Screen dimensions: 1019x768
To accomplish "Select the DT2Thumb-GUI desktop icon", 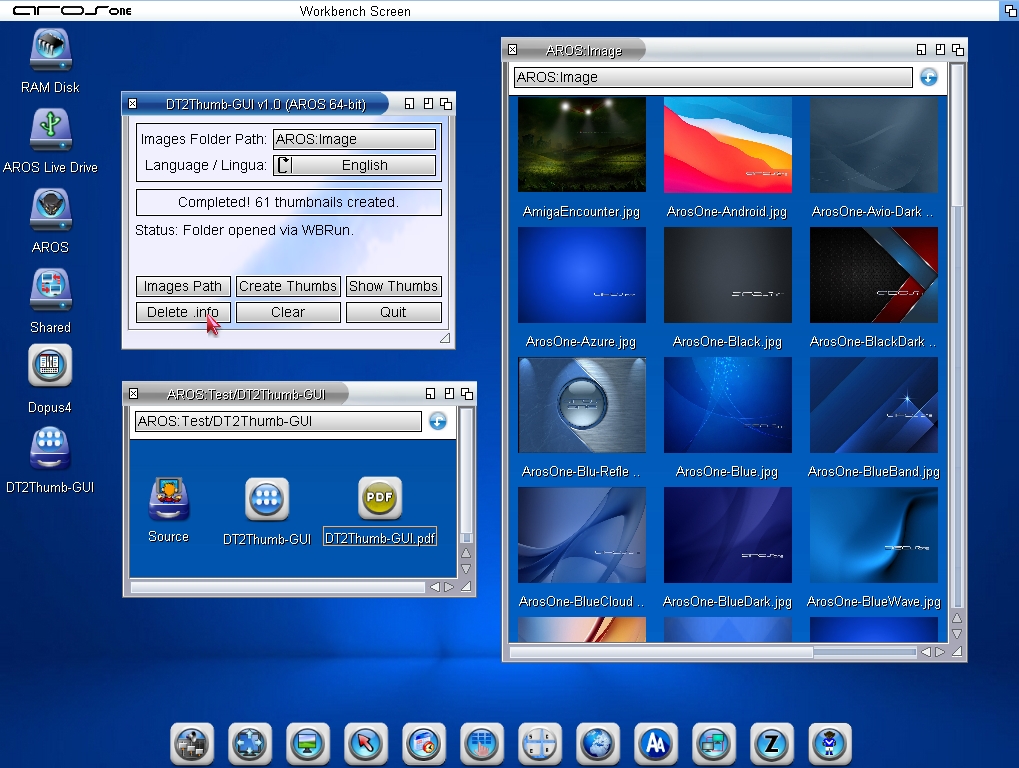I will [50, 448].
